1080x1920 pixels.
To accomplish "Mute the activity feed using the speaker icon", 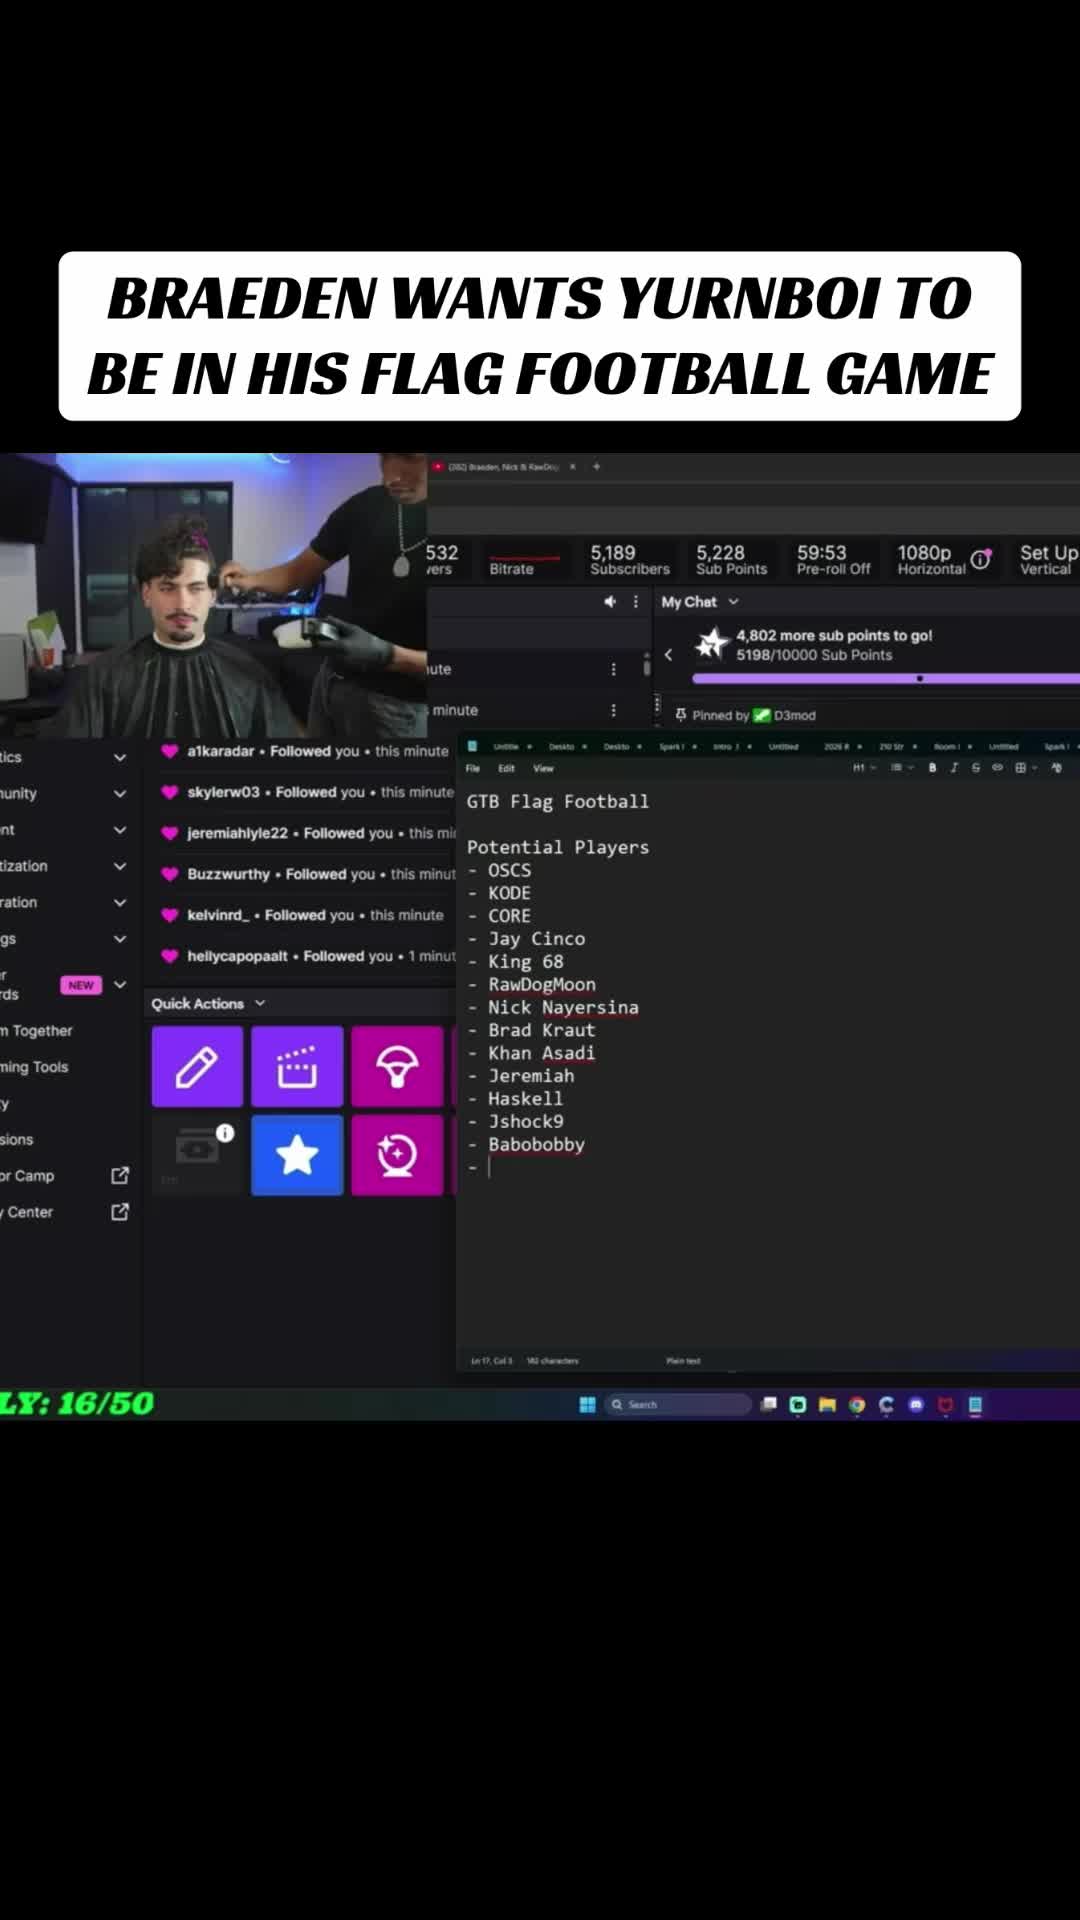I will (610, 601).
